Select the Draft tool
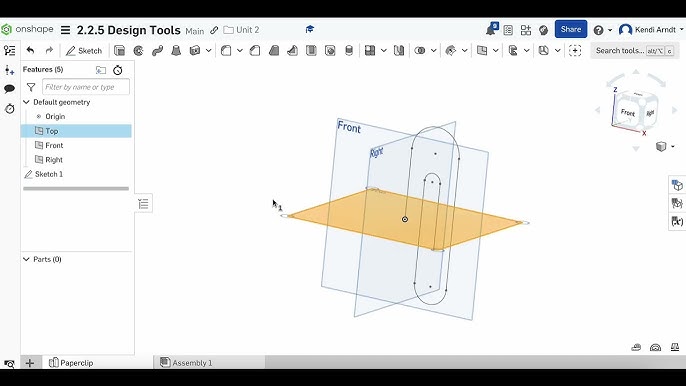Image resolution: width=686 pixels, height=386 pixels. [x=274, y=51]
